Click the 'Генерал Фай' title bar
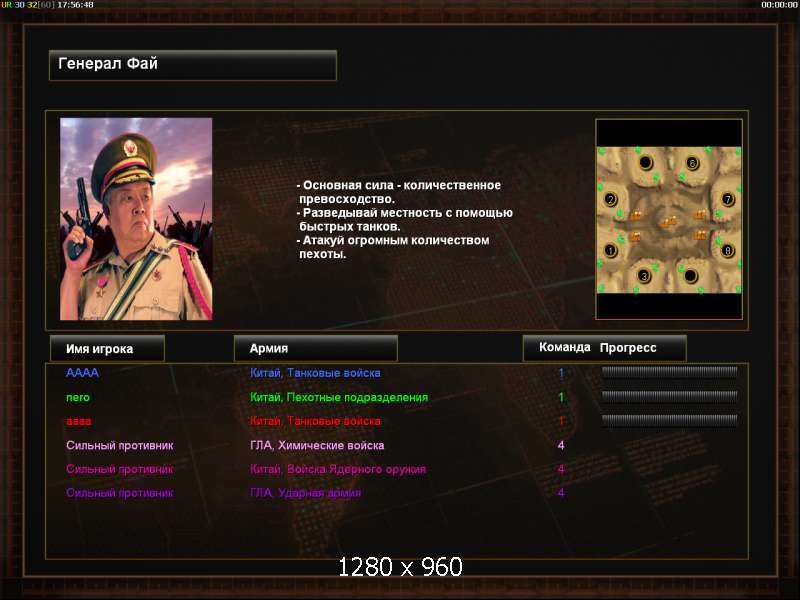 pos(193,65)
